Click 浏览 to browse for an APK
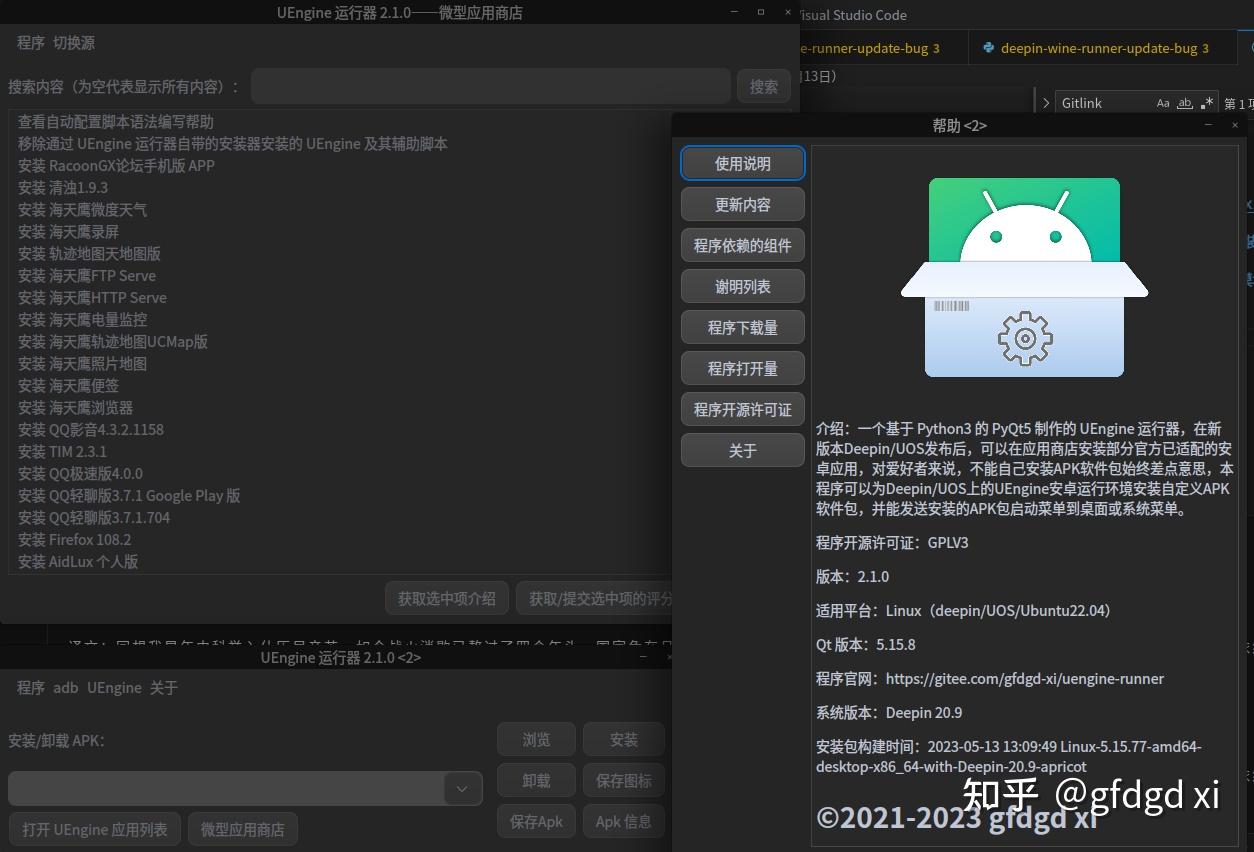The height and width of the screenshot is (852, 1254). tap(536, 739)
